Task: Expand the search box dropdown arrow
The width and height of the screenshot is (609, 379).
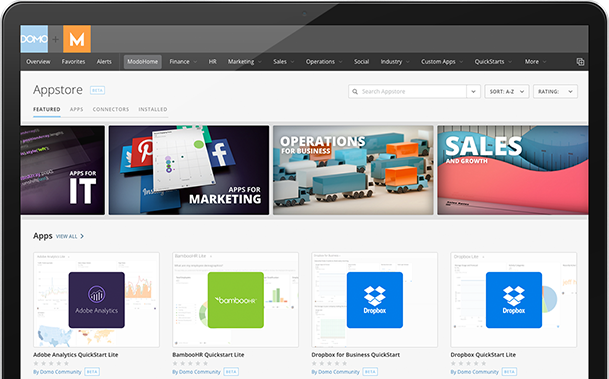Action: (x=473, y=92)
